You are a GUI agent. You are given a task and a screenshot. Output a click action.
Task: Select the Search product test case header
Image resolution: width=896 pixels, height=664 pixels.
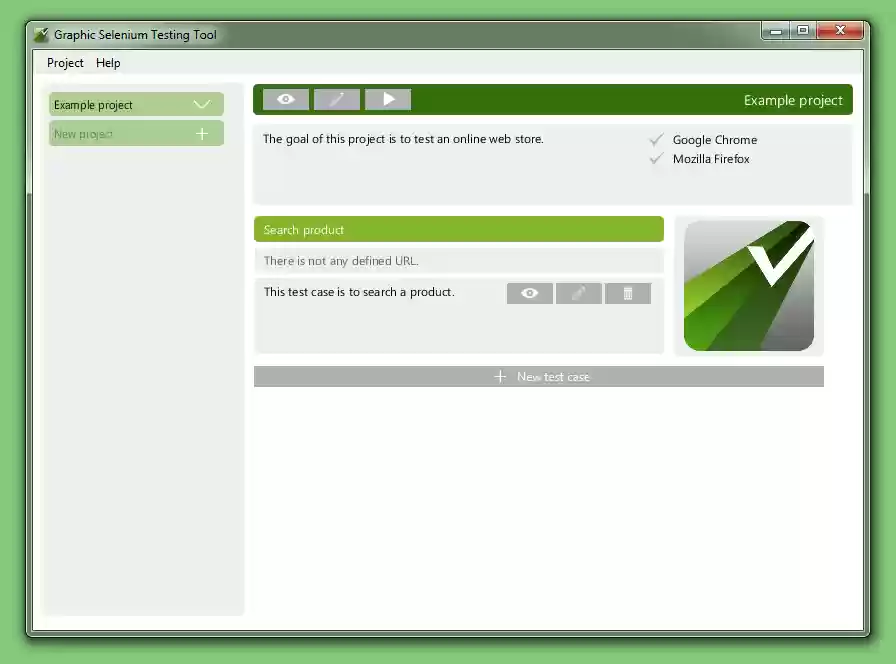[458, 229]
